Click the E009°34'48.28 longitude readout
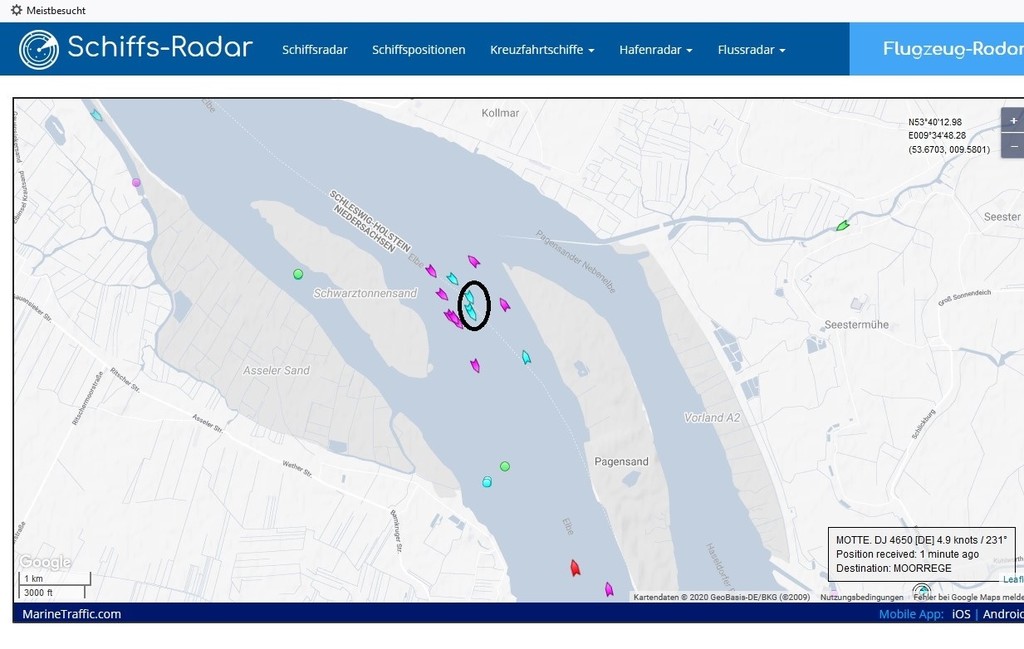Image resolution: width=1024 pixels, height=649 pixels. [x=936, y=136]
